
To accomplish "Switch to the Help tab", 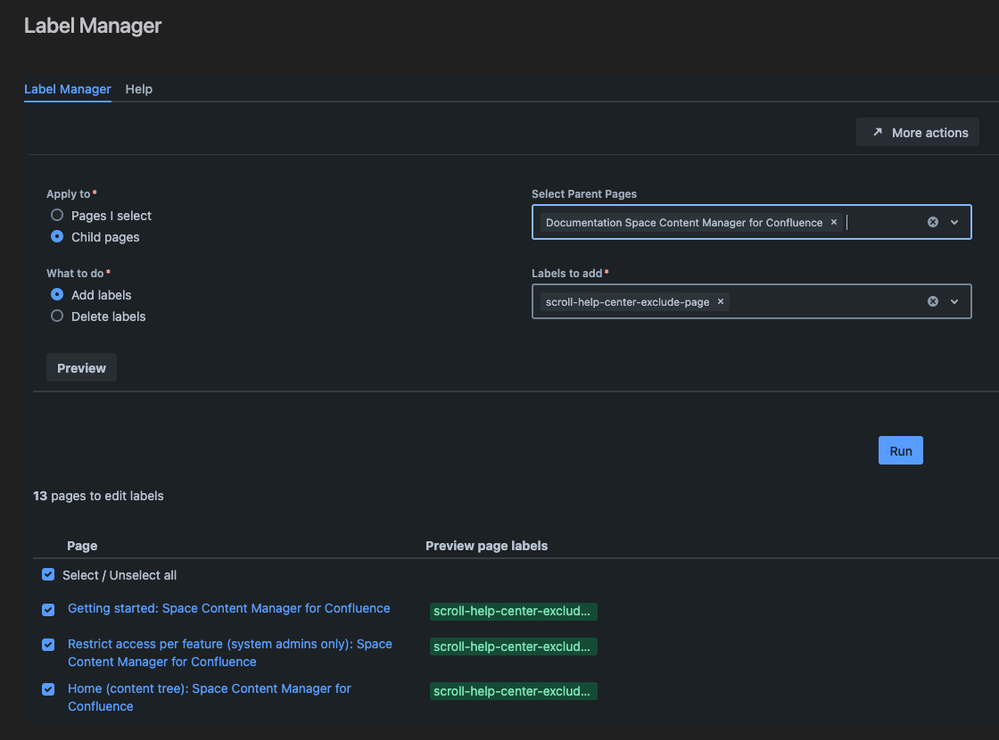I will 139,89.
